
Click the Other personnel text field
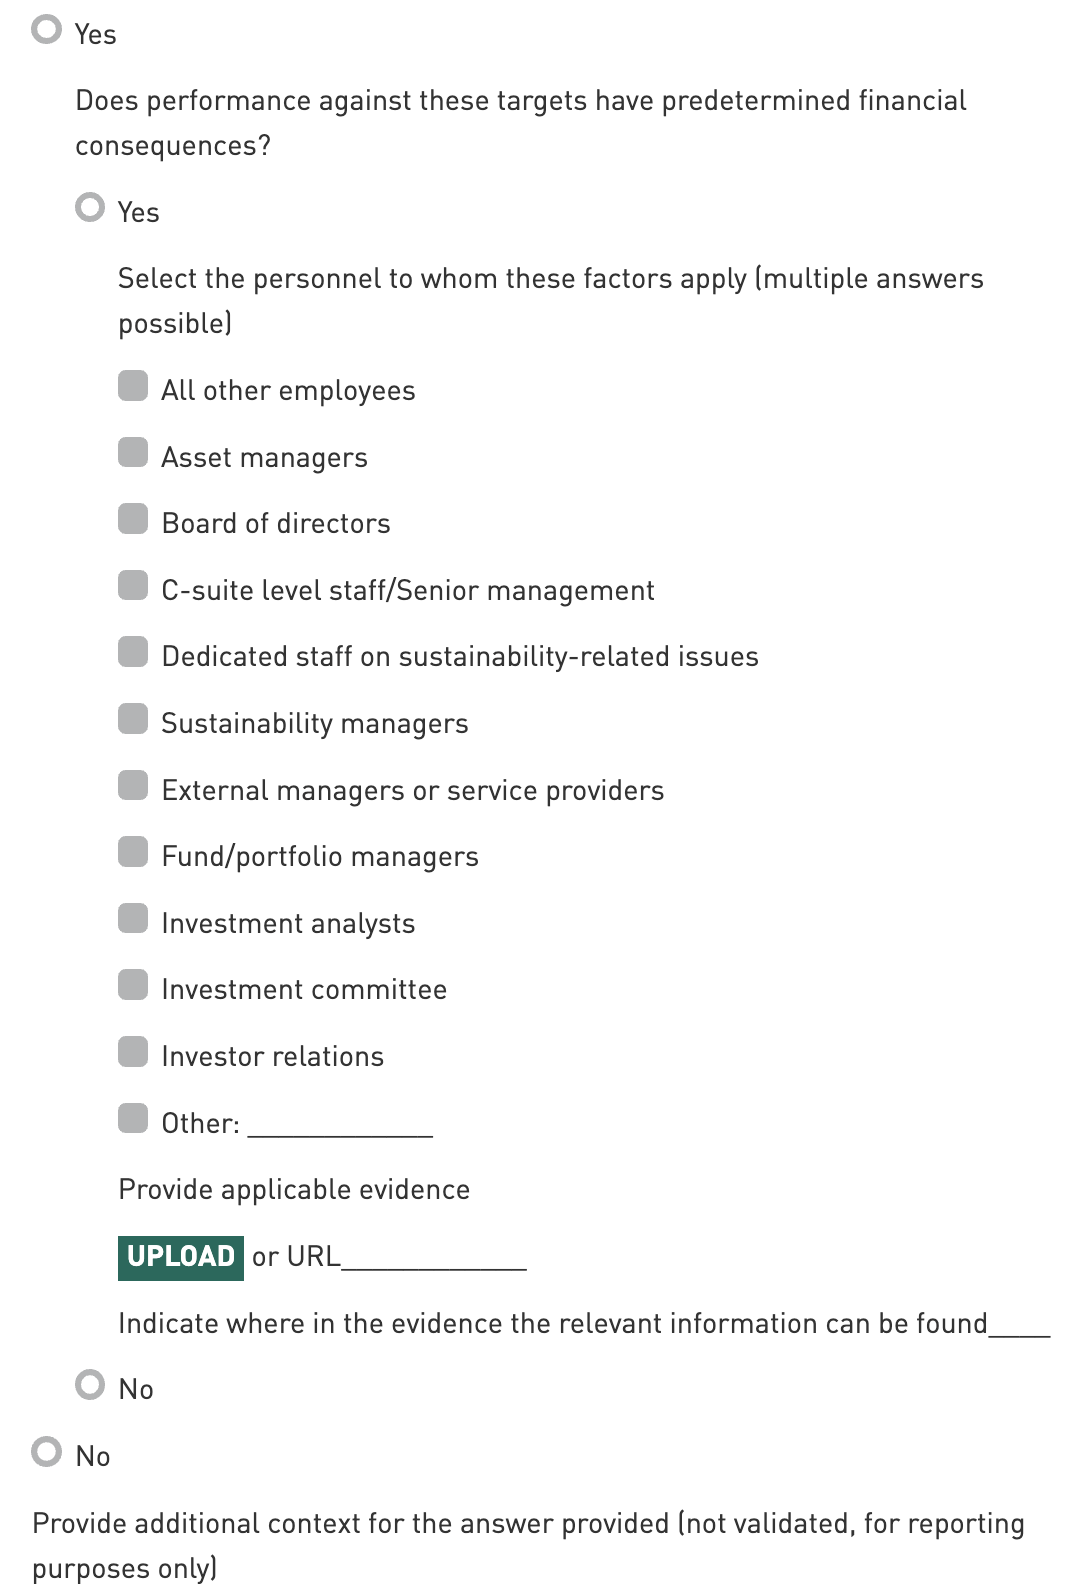coord(340,1124)
